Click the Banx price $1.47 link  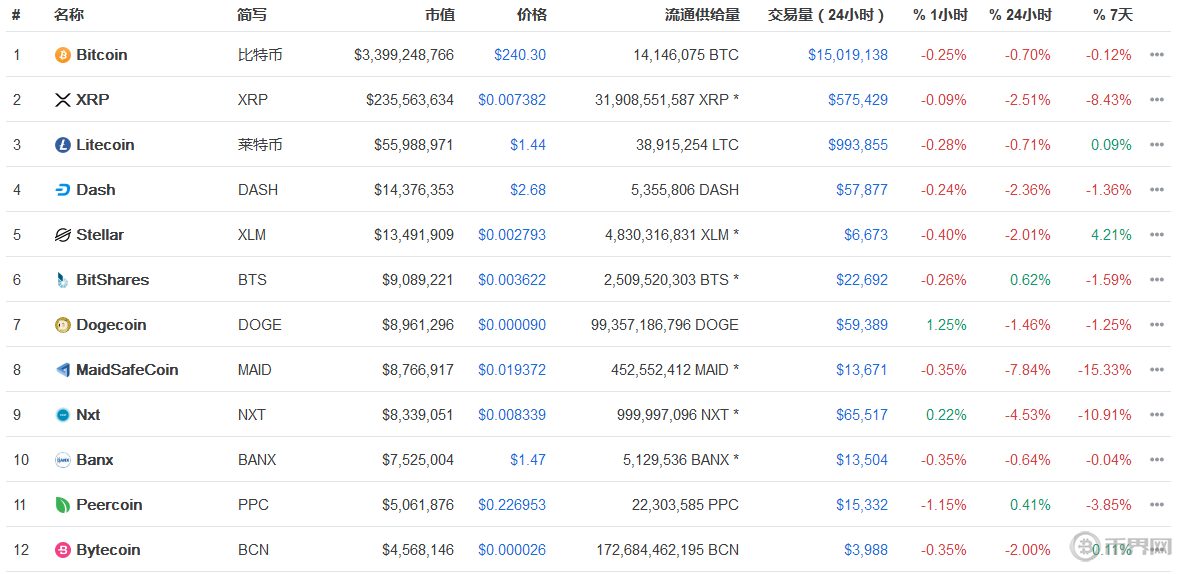coord(528,460)
